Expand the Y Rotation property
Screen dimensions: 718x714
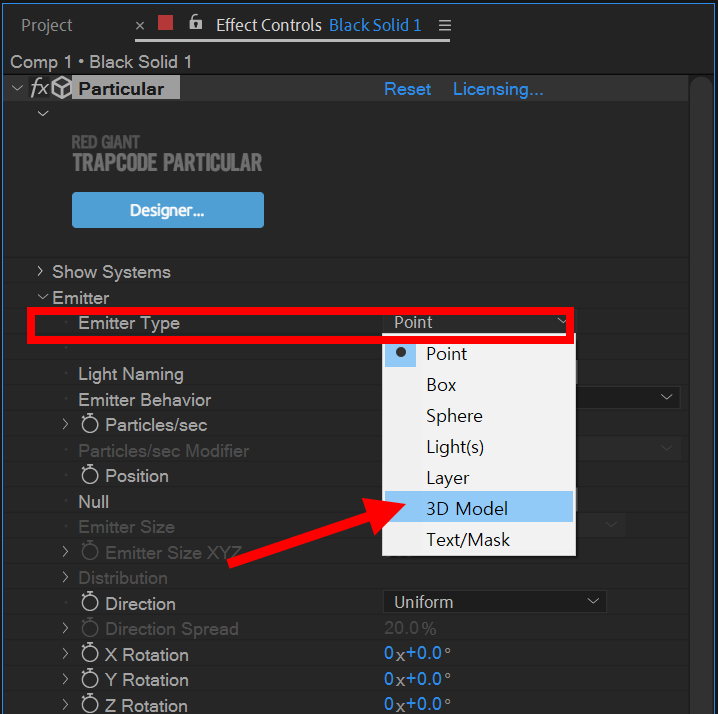[65, 679]
